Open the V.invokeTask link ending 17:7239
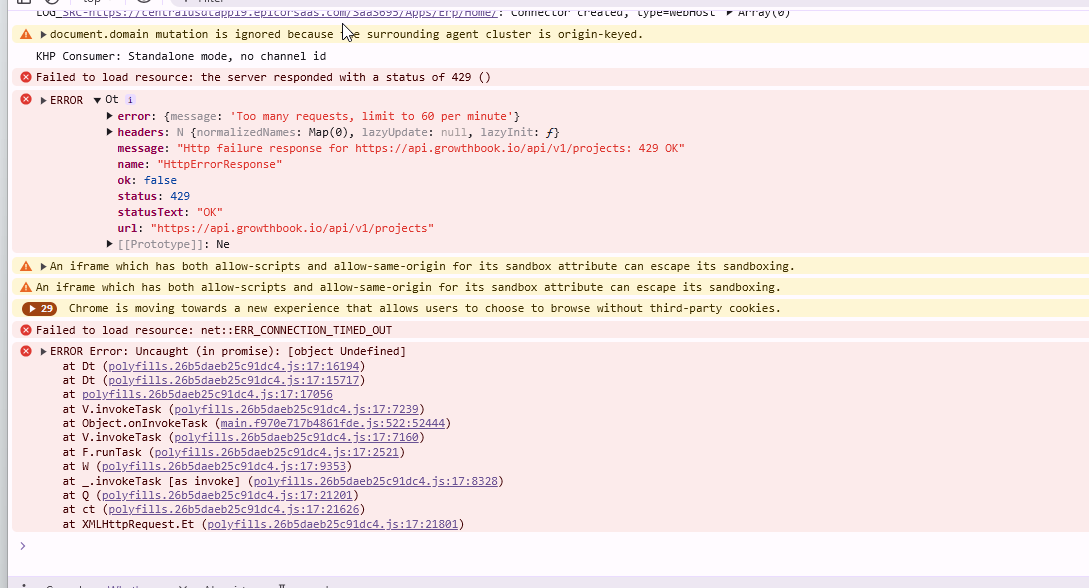 click(x=297, y=409)
